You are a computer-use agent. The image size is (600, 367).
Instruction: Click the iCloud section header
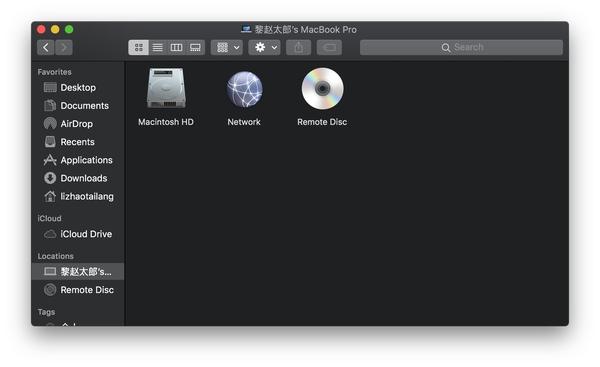coord(49,219)
